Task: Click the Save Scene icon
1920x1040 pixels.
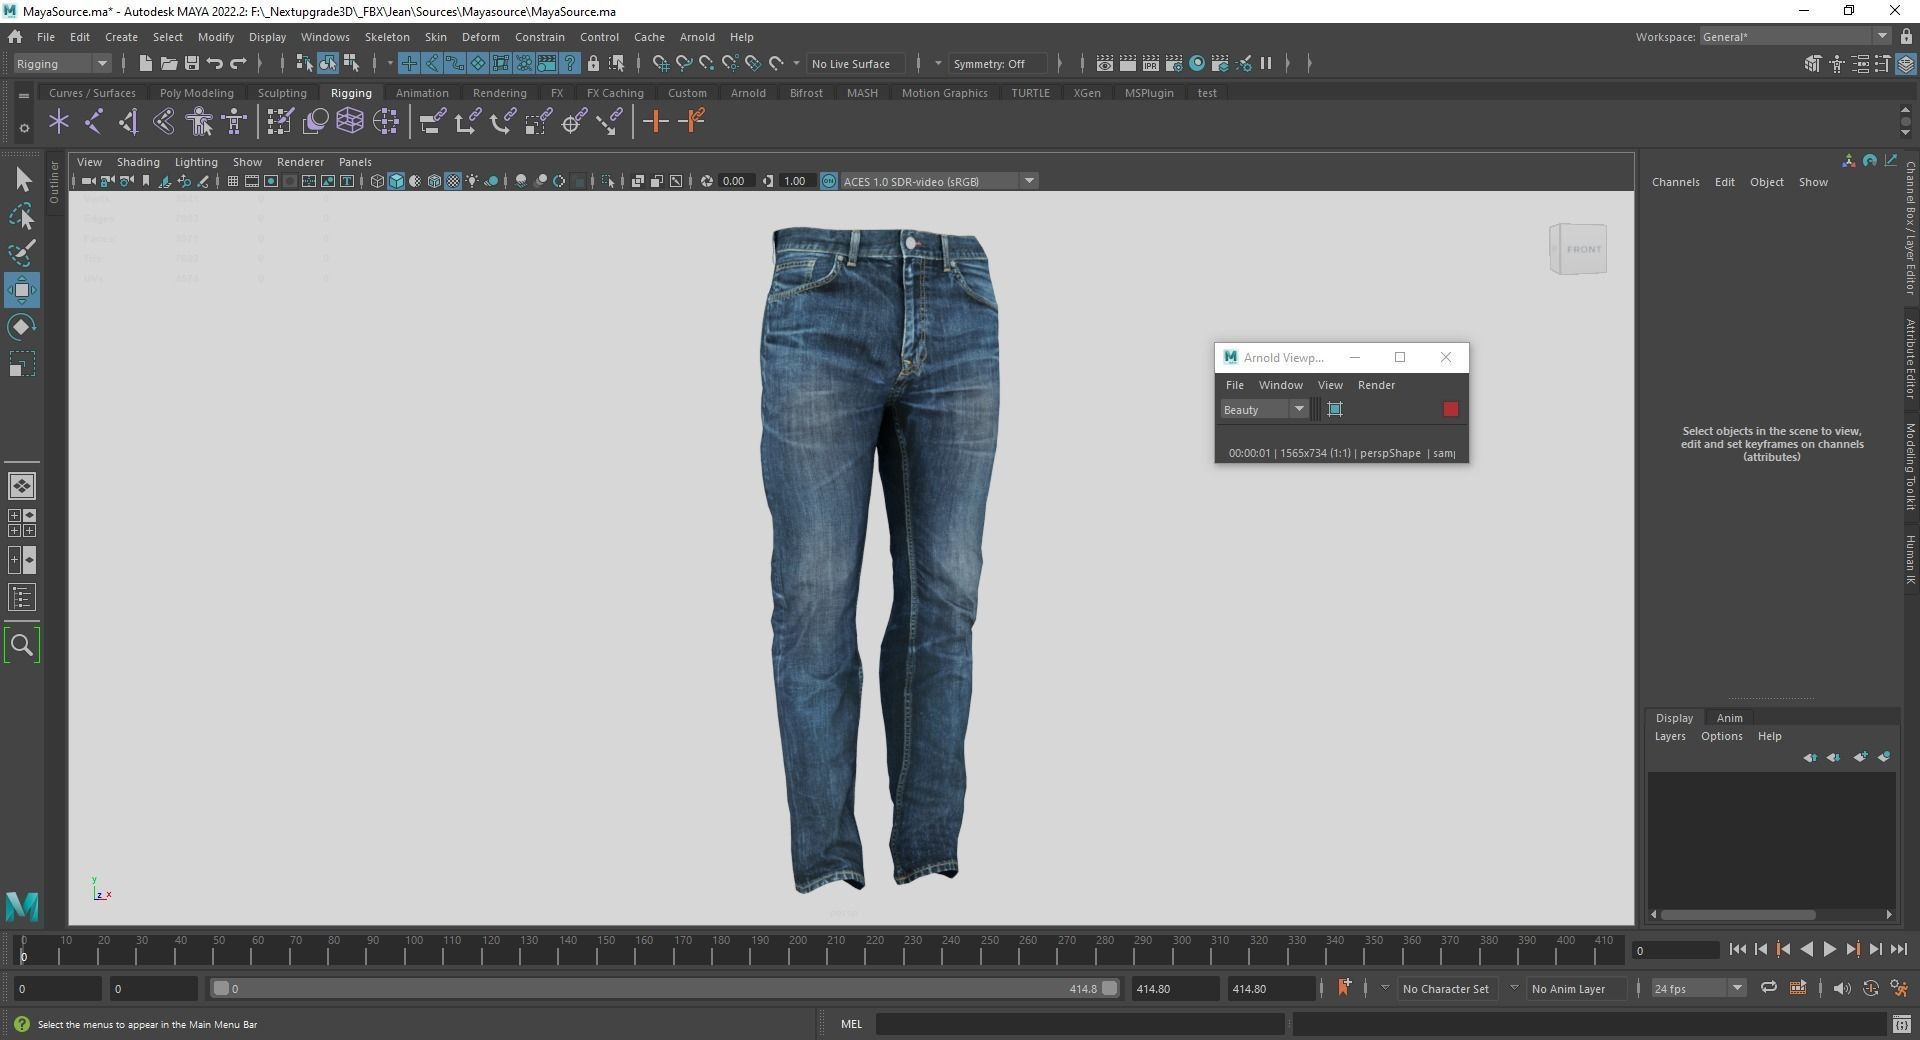Action: point(192,63)
